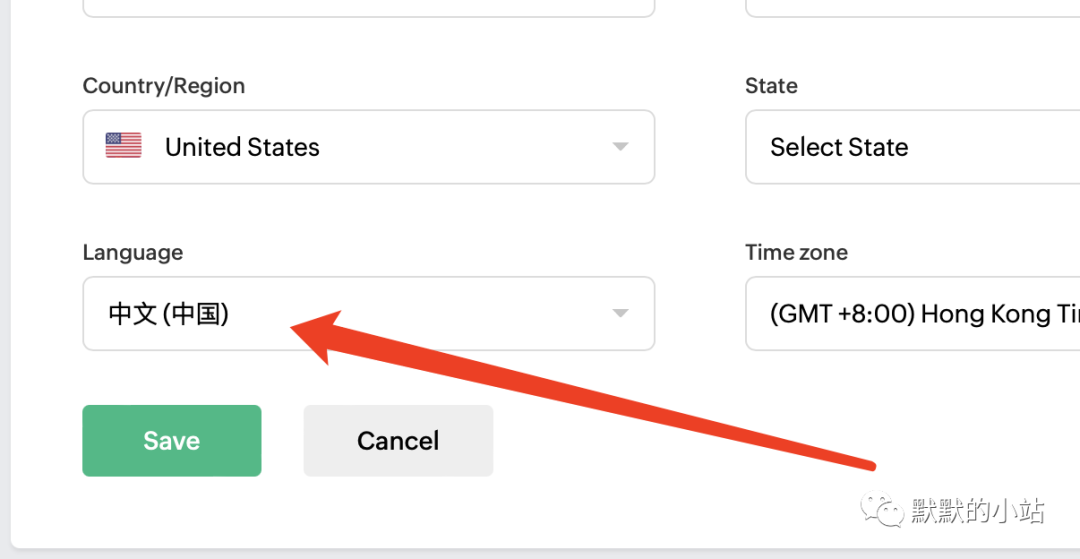
Task: Expand the Select State dropdown
Action: tap(913, 147)
